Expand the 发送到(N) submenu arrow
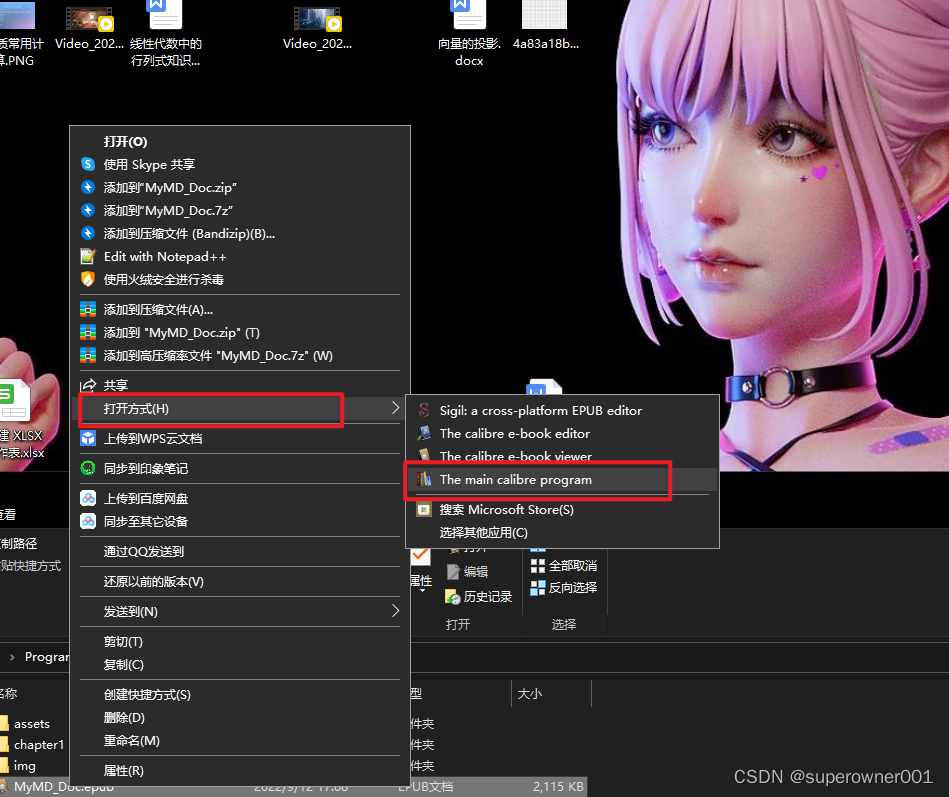 (x=395, y=611)
